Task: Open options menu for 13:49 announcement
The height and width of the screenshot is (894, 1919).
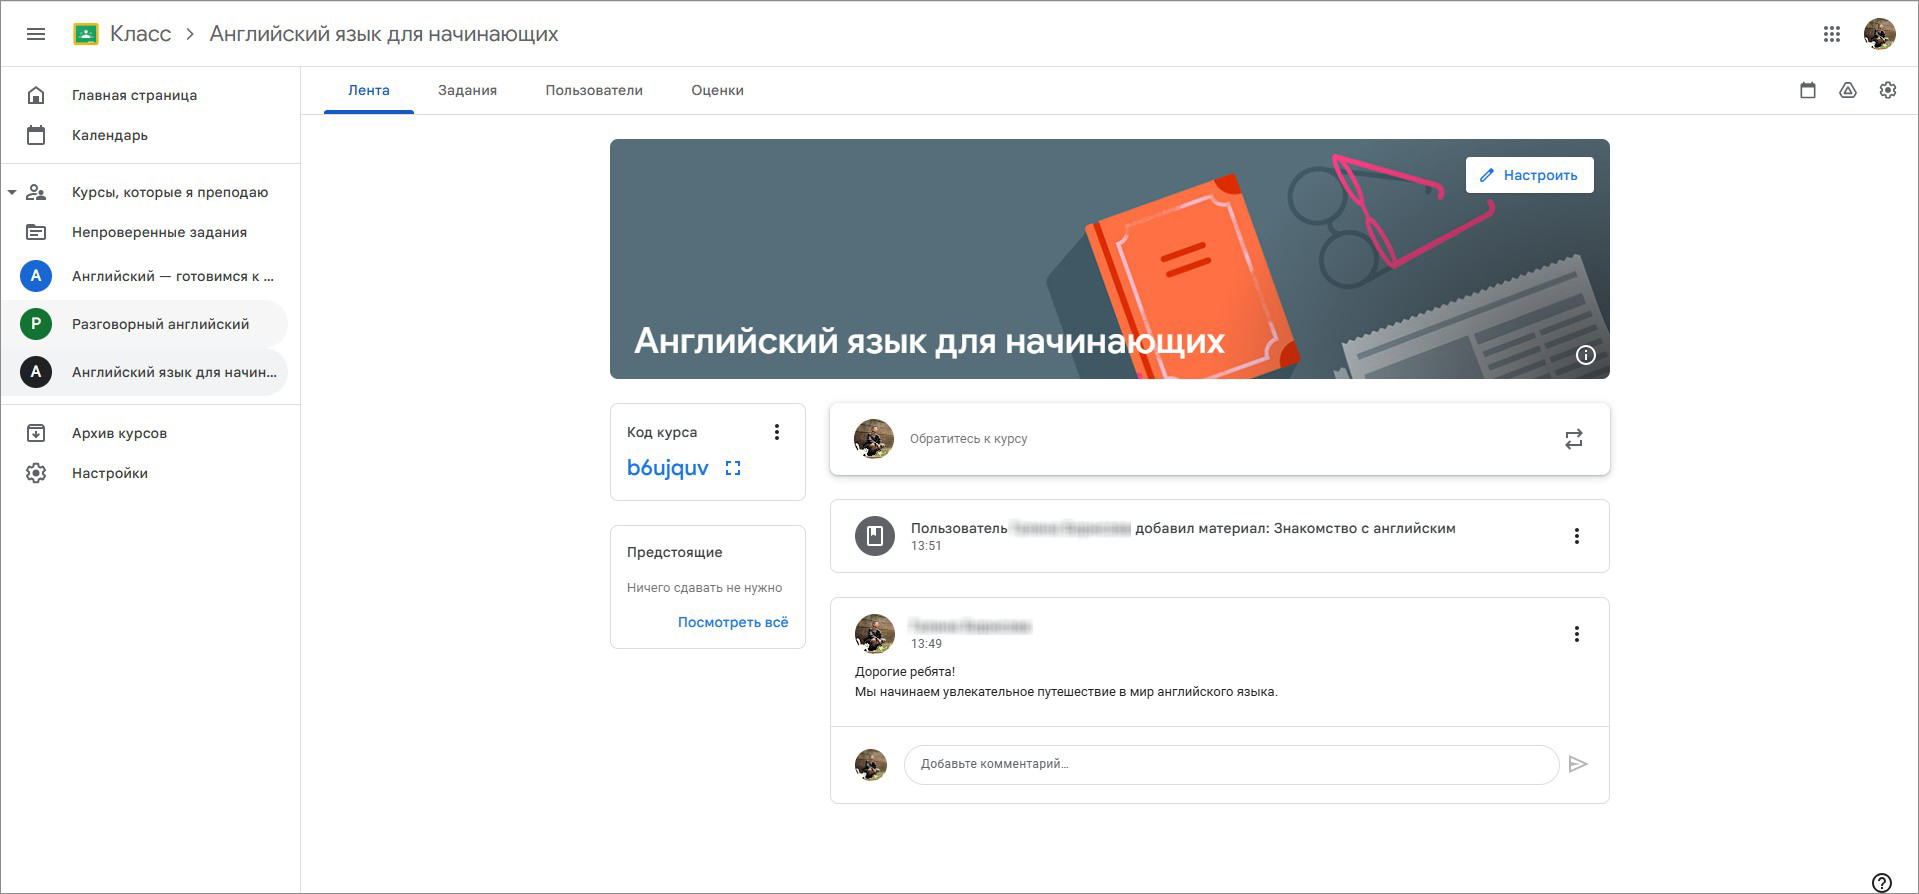Action: point(1577,634)
